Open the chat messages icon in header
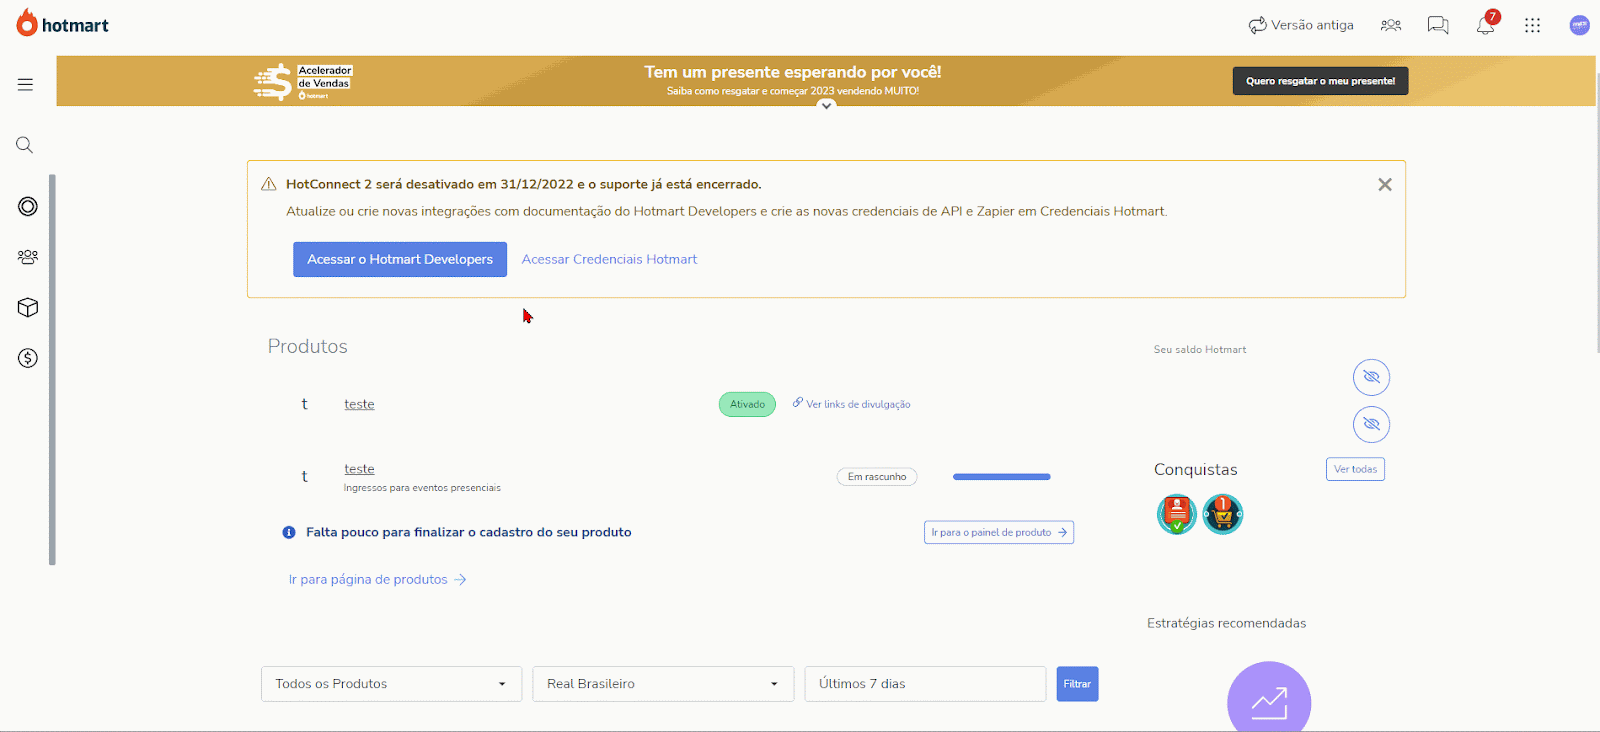This screenshot has width=1600, height=732. tap(1438, 25)
